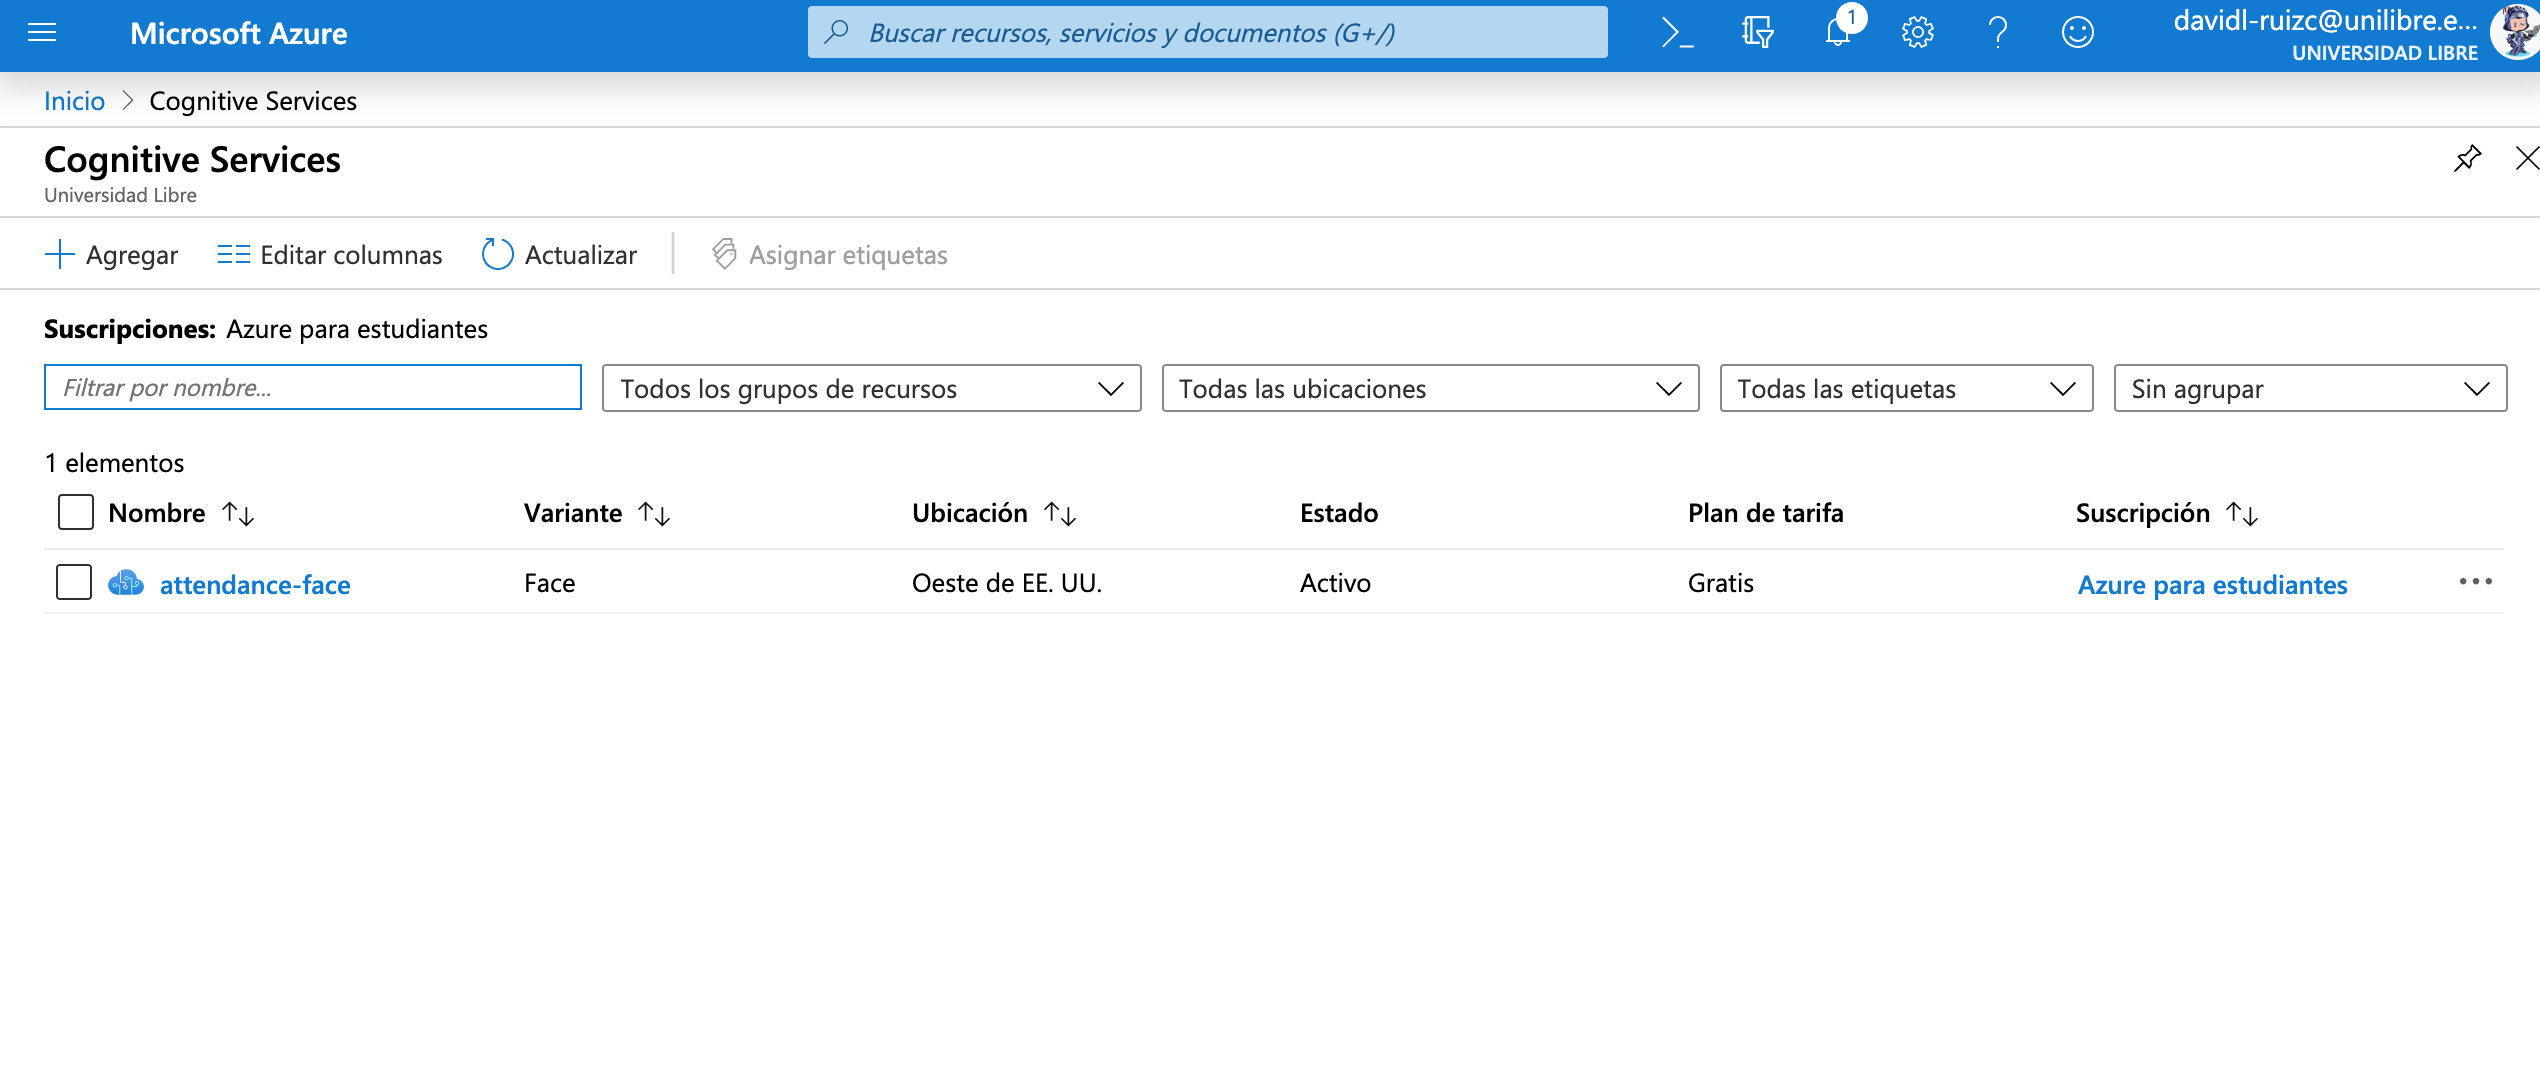The image size is (2540, 1076).
Task: Click the Face variant cell
Action: [549, 583]
